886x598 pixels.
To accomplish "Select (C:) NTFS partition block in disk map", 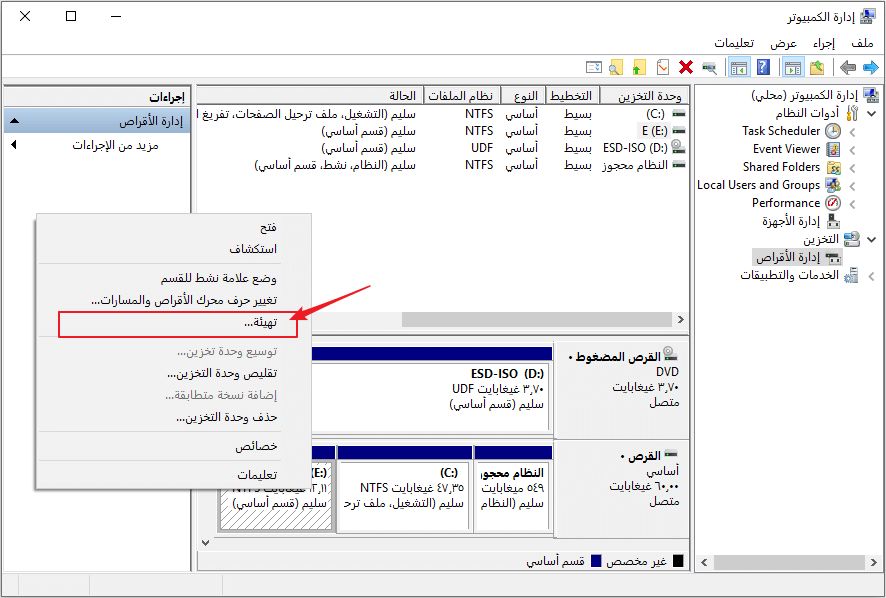I will 405,489.
